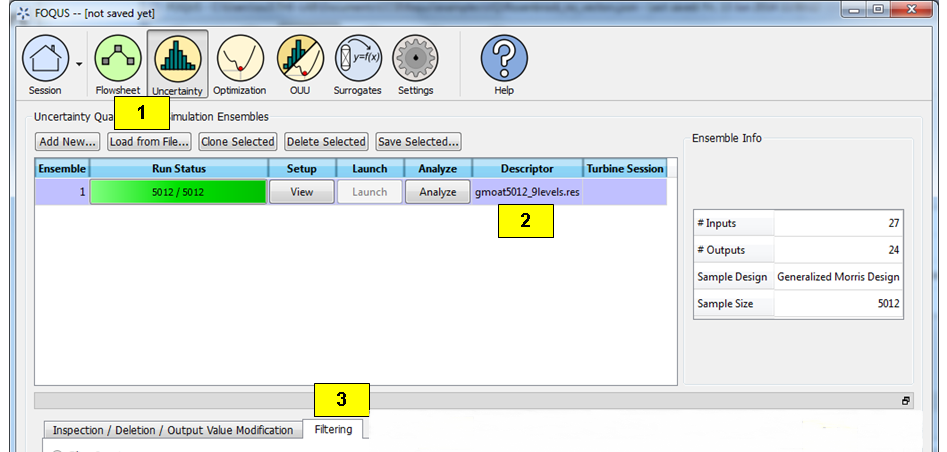Click the Setup column header
This screenshot has height=452, width=947.
pos(301,169)
